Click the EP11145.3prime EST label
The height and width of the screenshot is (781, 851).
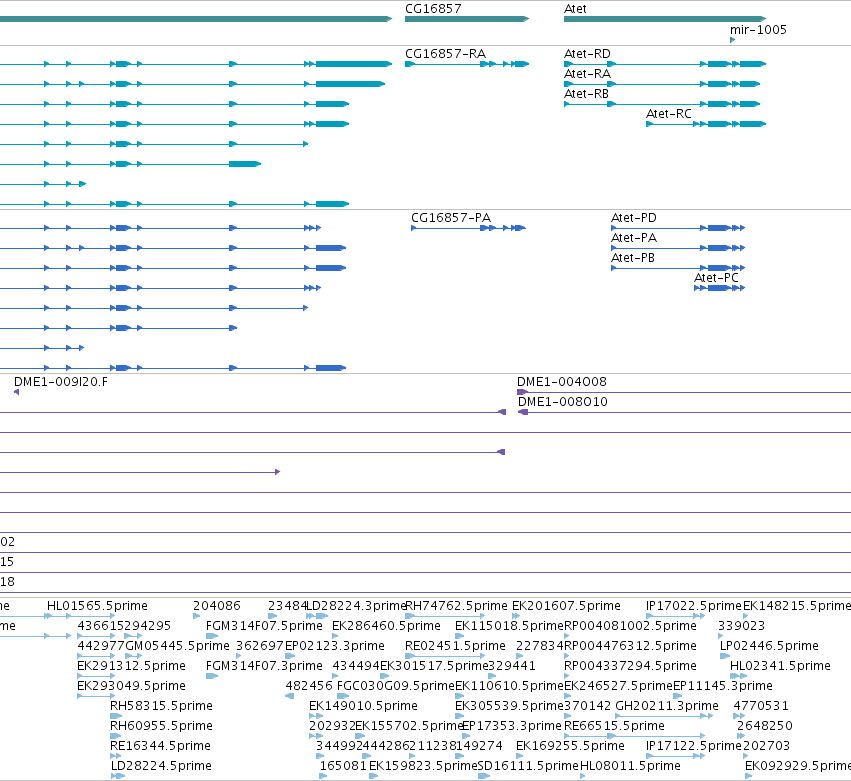(x=723, y=686)
